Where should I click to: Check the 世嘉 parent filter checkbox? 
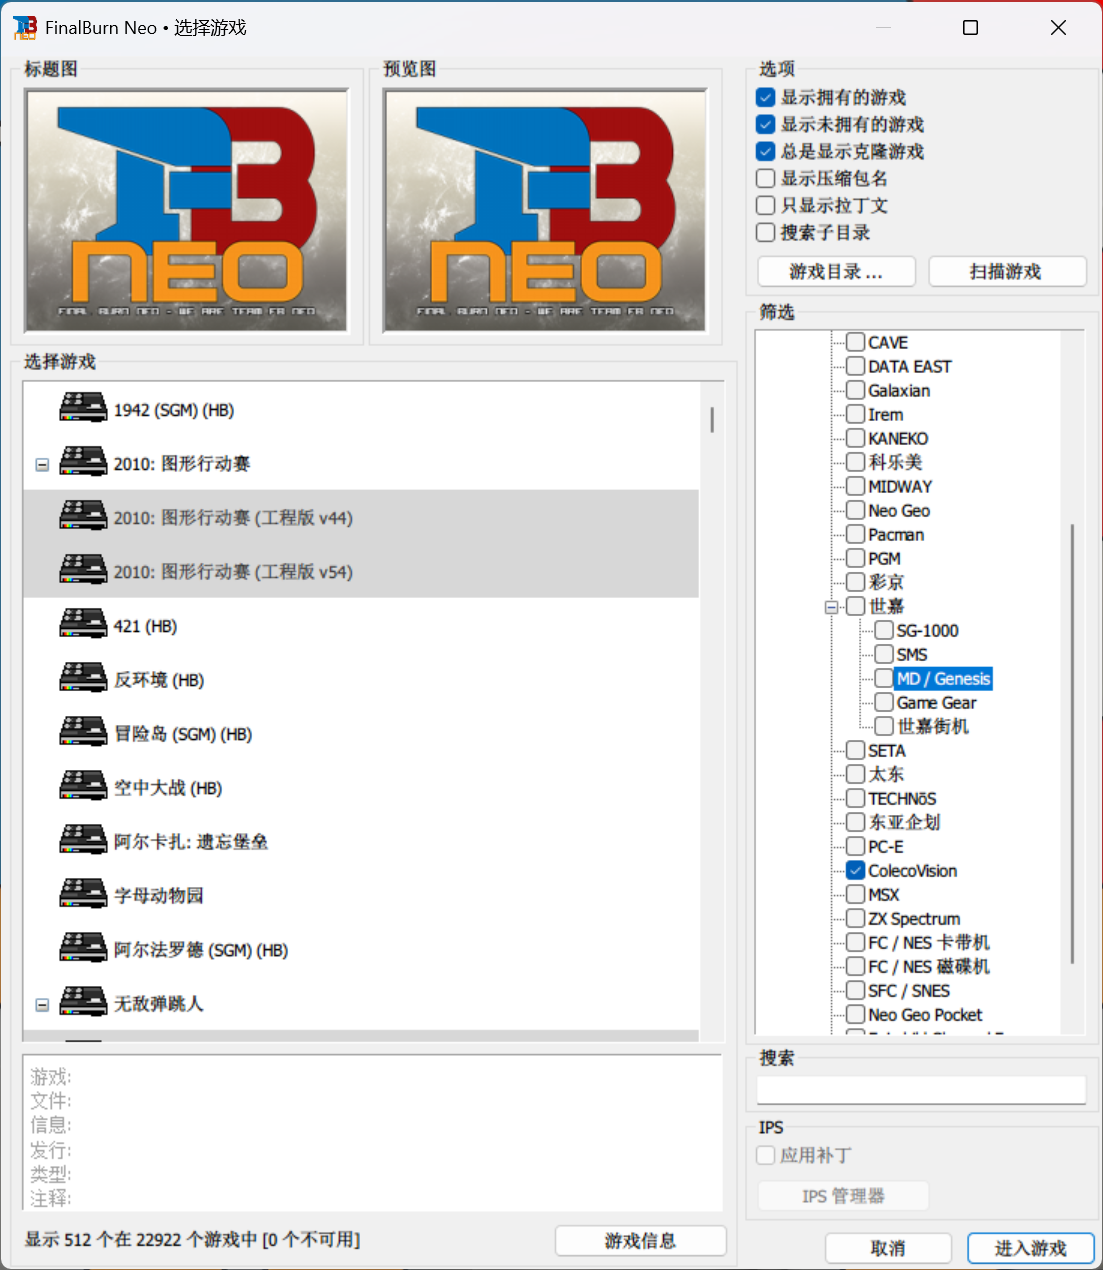tap(856, 606)
